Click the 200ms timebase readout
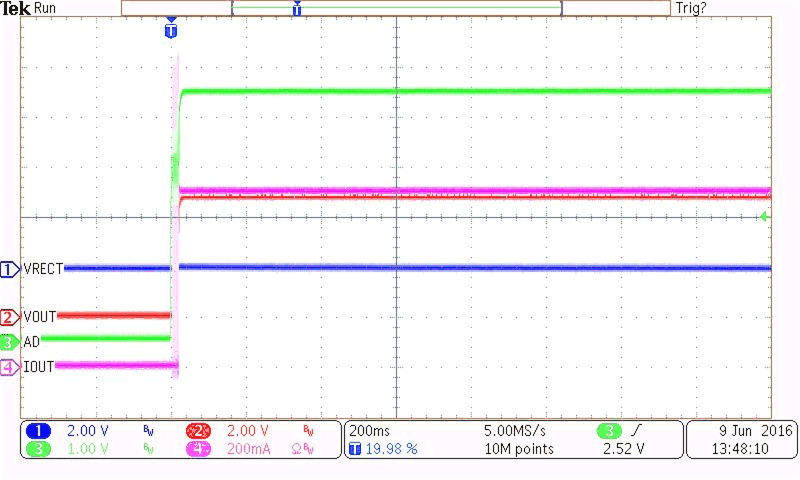The width and height of the screenshot is (800, 480). 369,431
